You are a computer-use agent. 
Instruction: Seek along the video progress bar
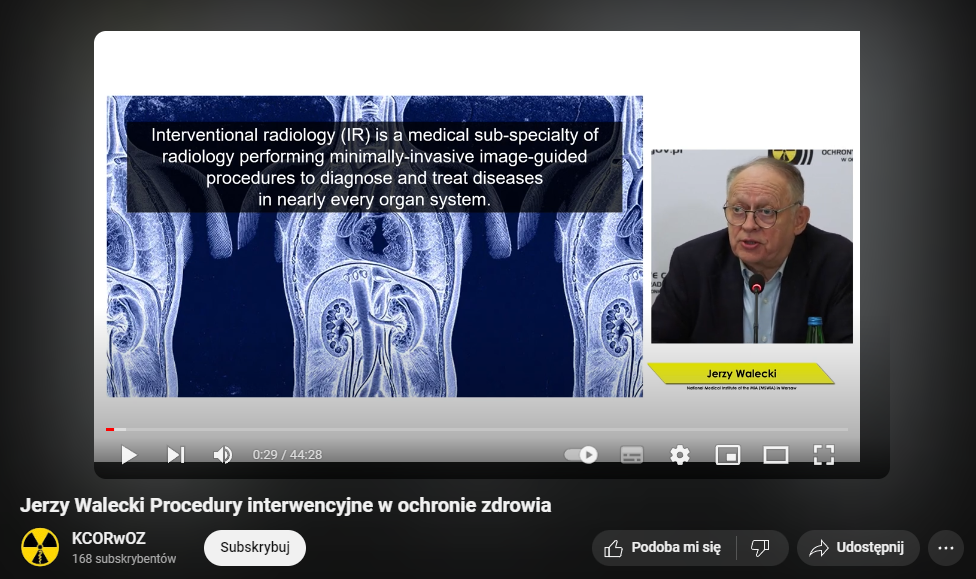(477, 430)
